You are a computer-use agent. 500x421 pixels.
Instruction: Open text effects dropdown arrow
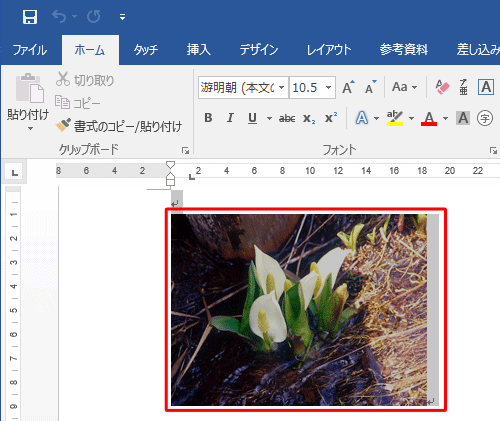tap(376, 118)
